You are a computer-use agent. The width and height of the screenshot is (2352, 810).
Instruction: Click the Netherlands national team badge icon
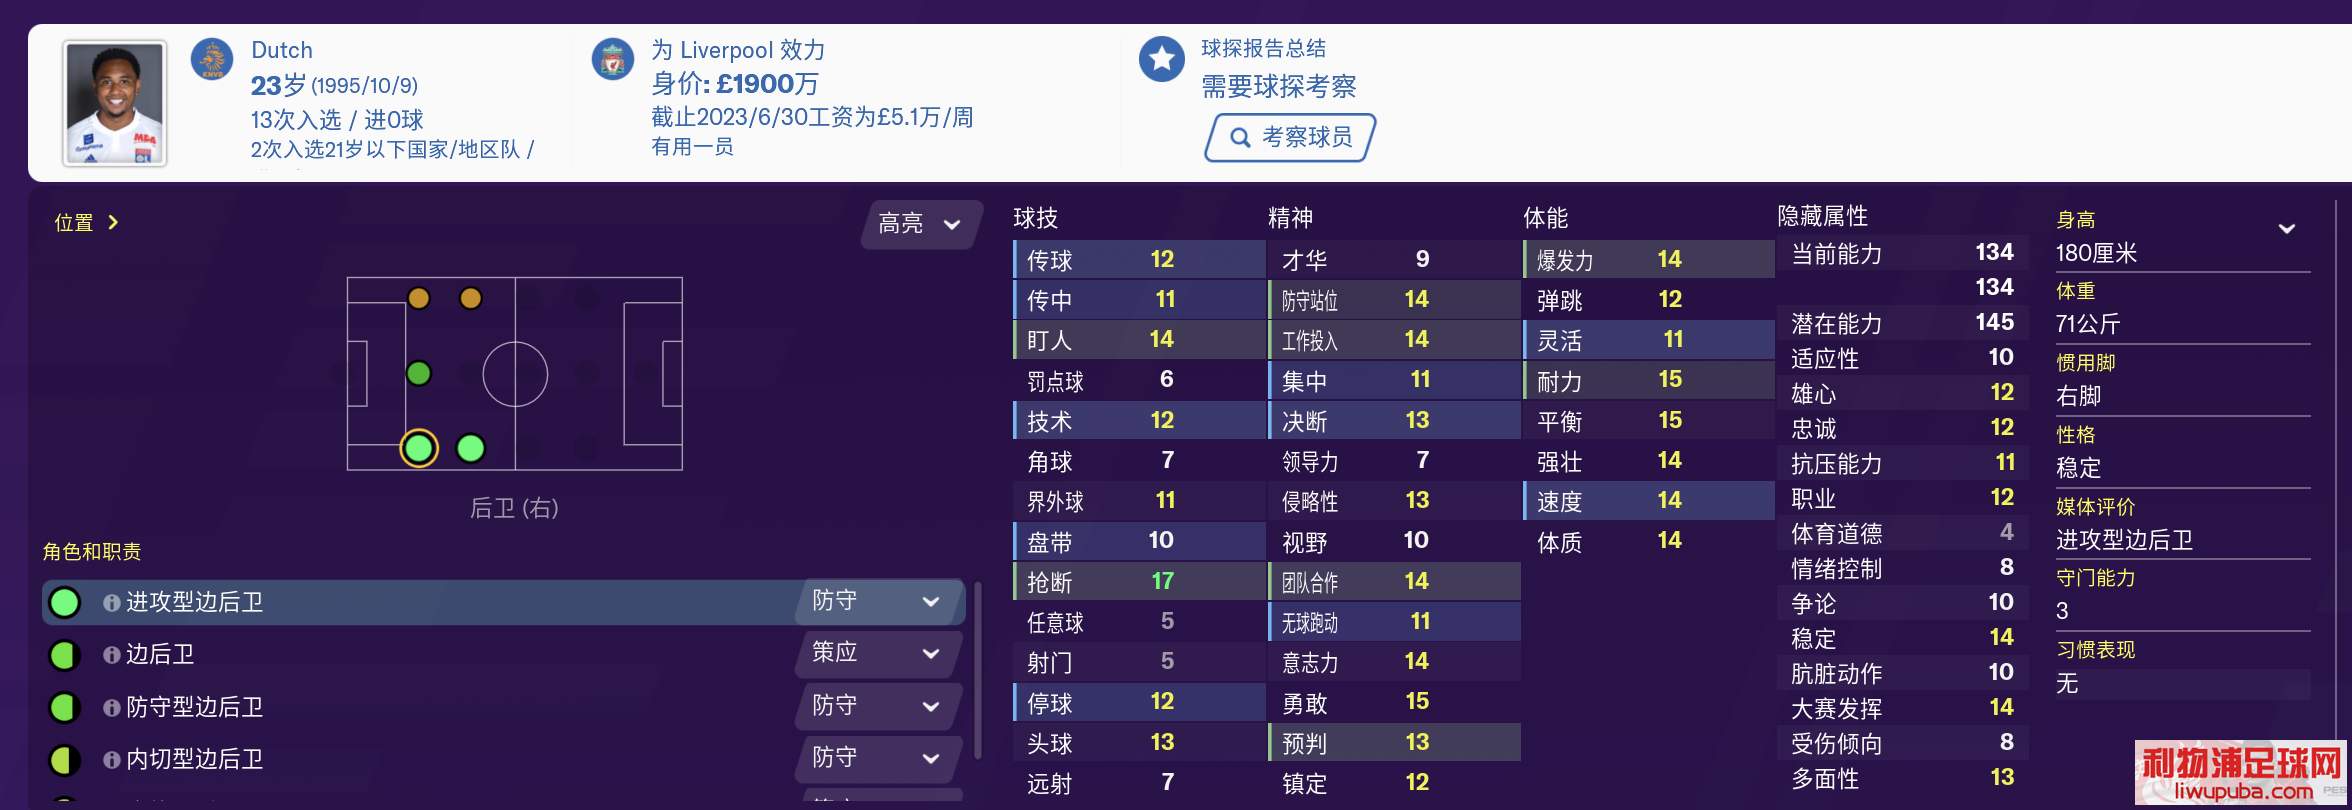(x=212, y=59)
